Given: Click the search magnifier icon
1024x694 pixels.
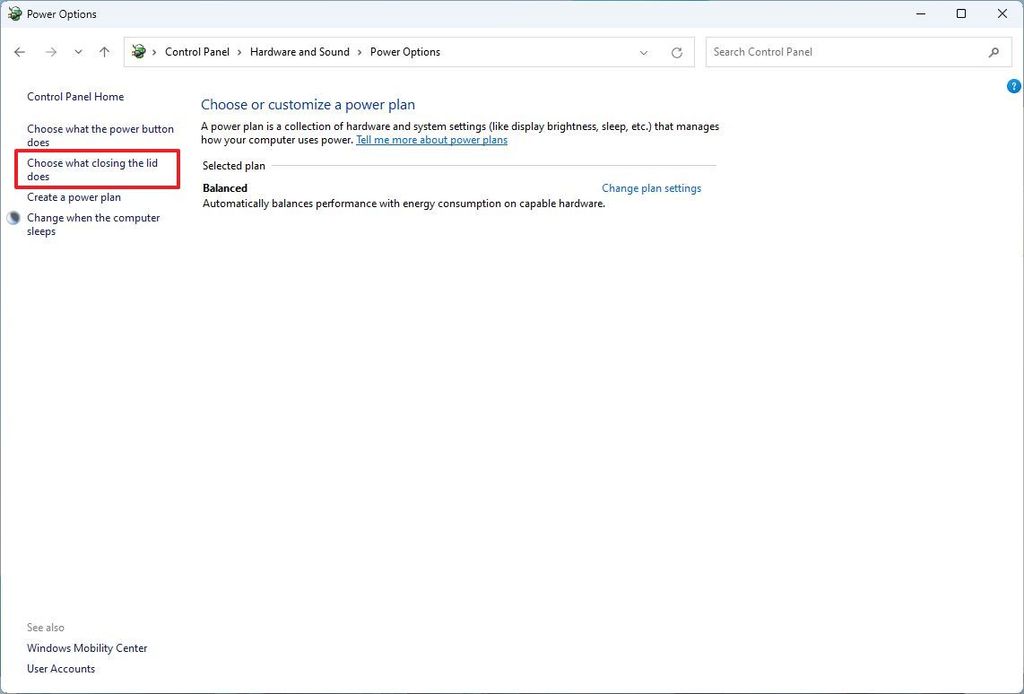Looking at the screenshot, I should pos(993,51).
